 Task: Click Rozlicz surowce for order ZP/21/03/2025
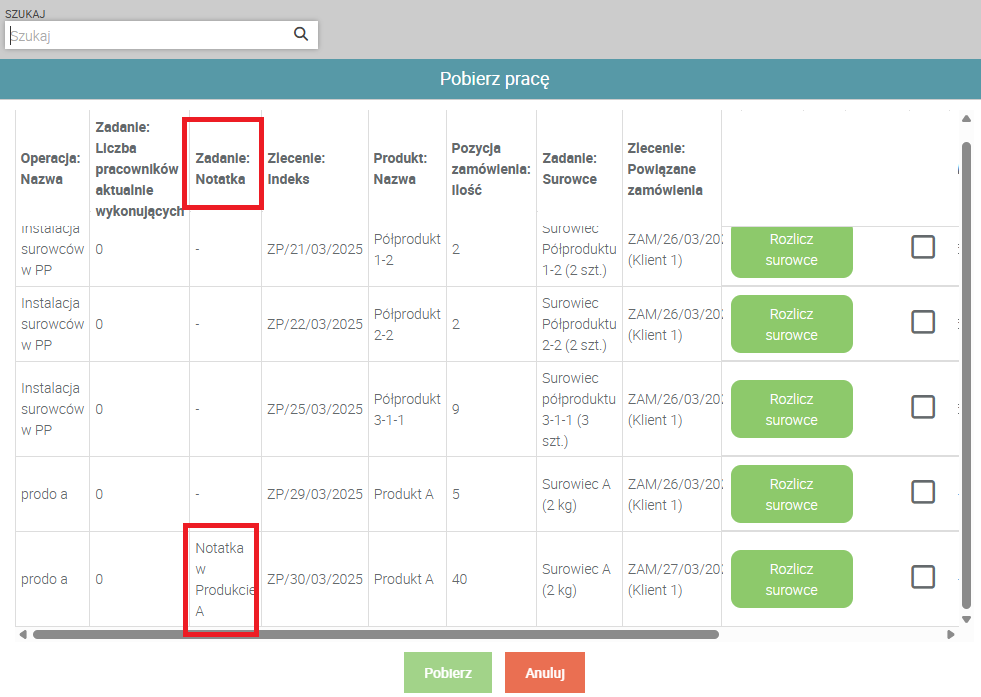tap(791, 250)
